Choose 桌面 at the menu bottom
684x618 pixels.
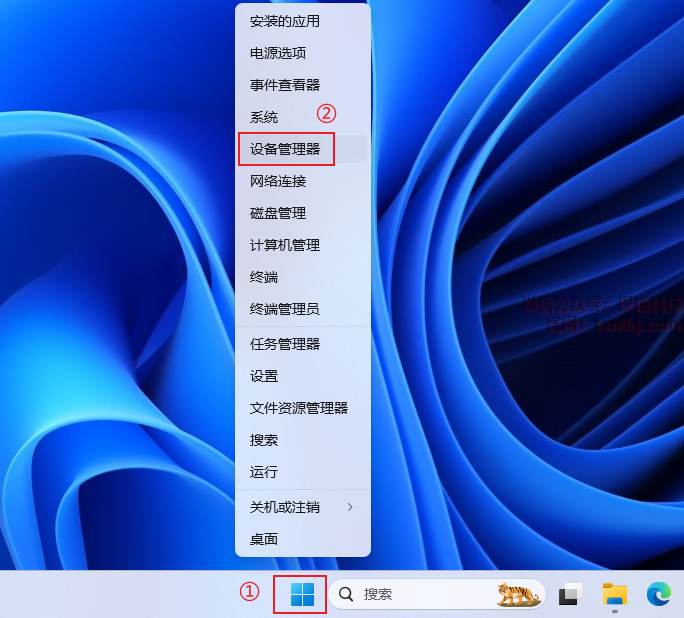coord(303,539)
